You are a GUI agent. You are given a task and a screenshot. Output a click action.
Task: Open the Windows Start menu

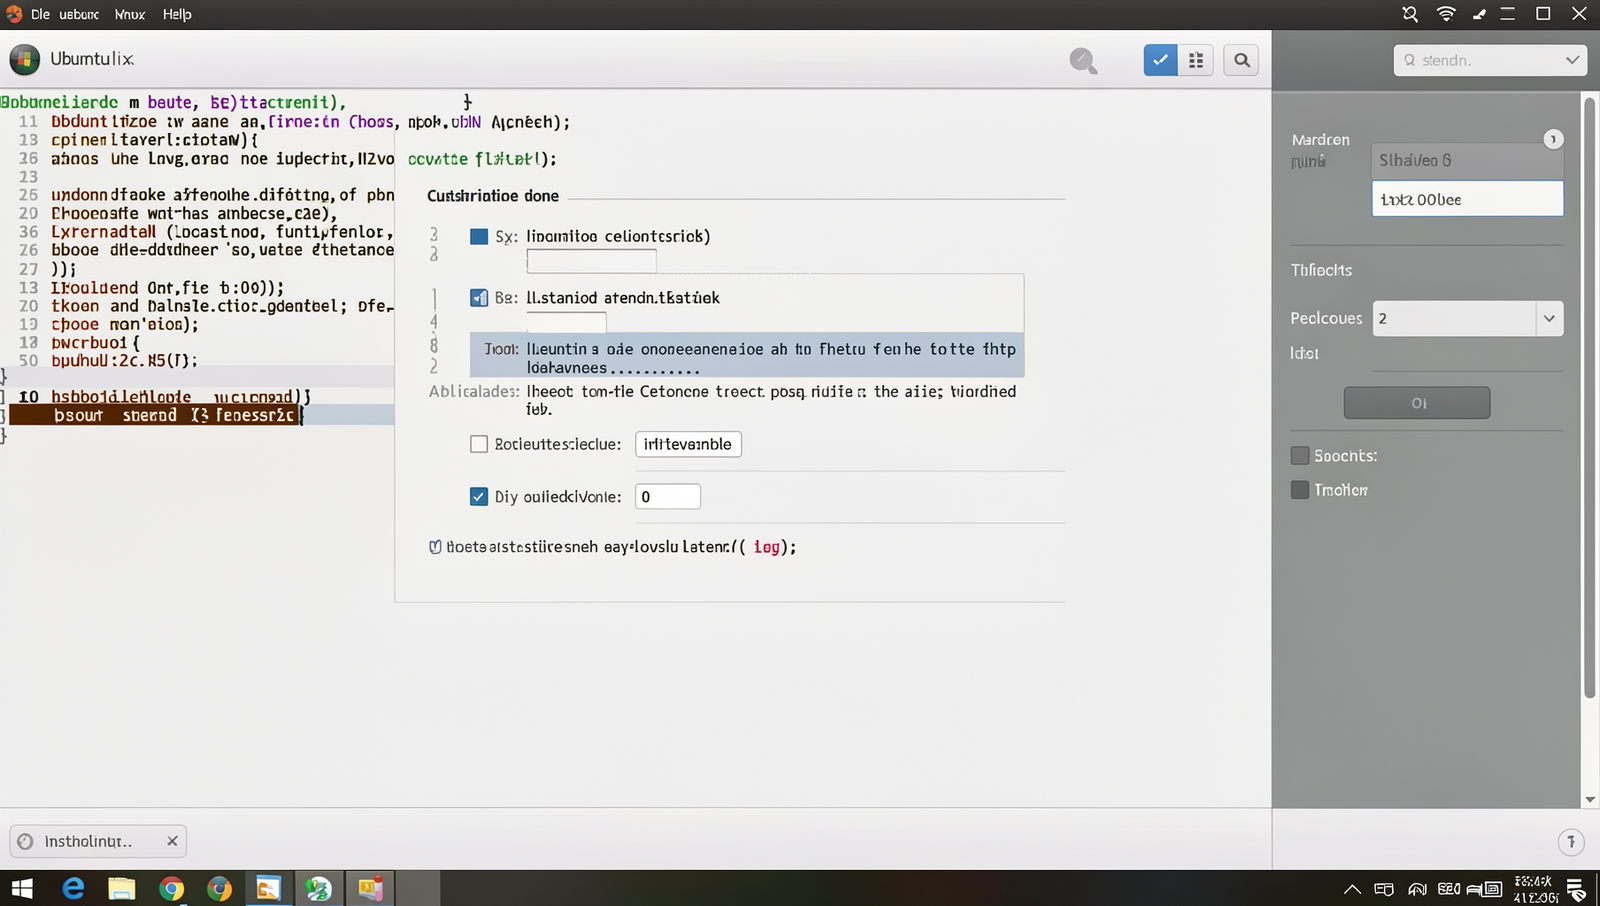pos(22,888)
